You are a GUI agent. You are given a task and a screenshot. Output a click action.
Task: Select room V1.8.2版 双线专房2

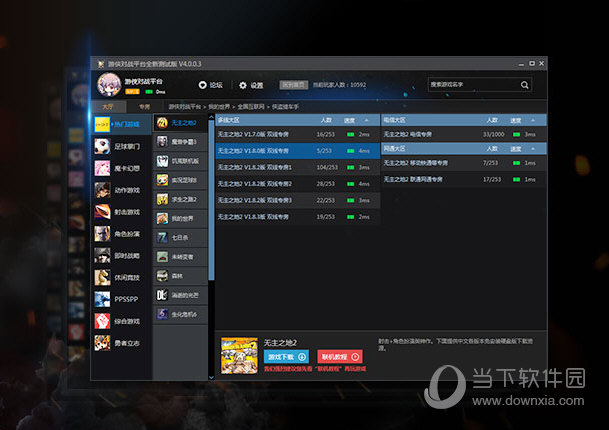point(298,184)
